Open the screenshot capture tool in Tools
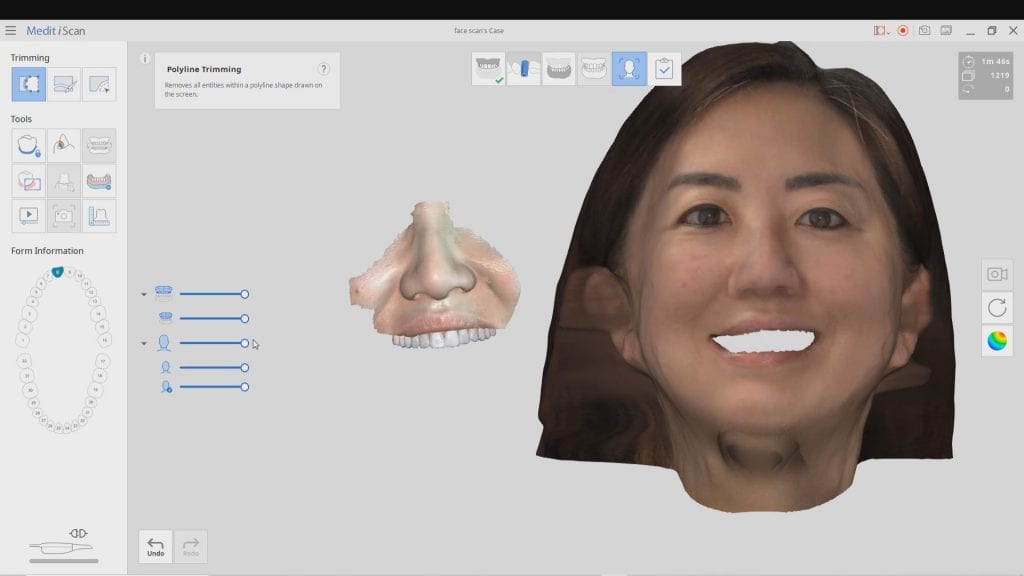This screenshot has width=1024, height=576. [64, 215]
